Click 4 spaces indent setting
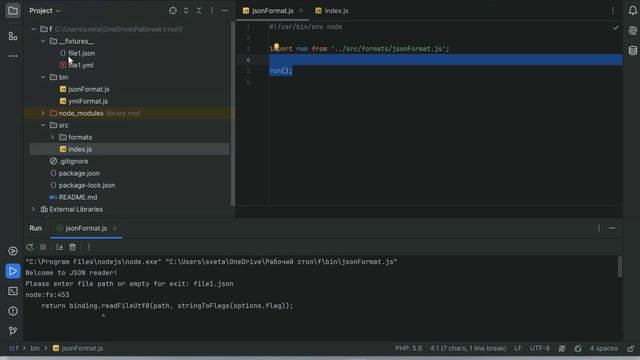640x360 pixels. tap(604, 349)
